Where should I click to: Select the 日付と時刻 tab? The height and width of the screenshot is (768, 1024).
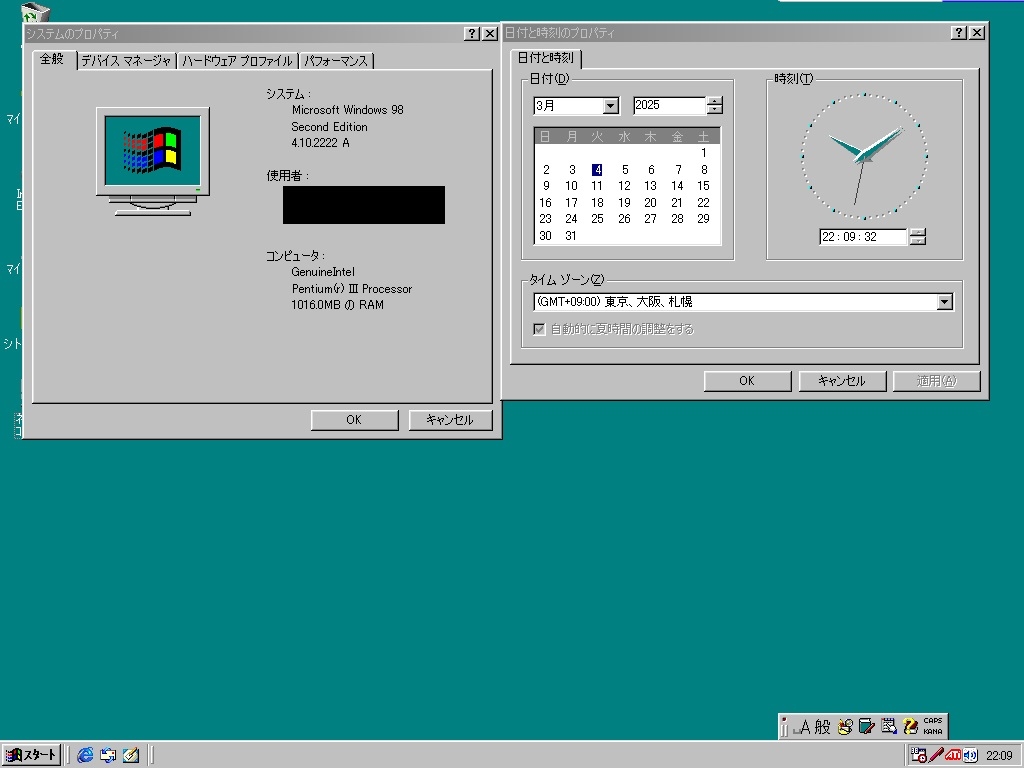[x=546, y=57]
